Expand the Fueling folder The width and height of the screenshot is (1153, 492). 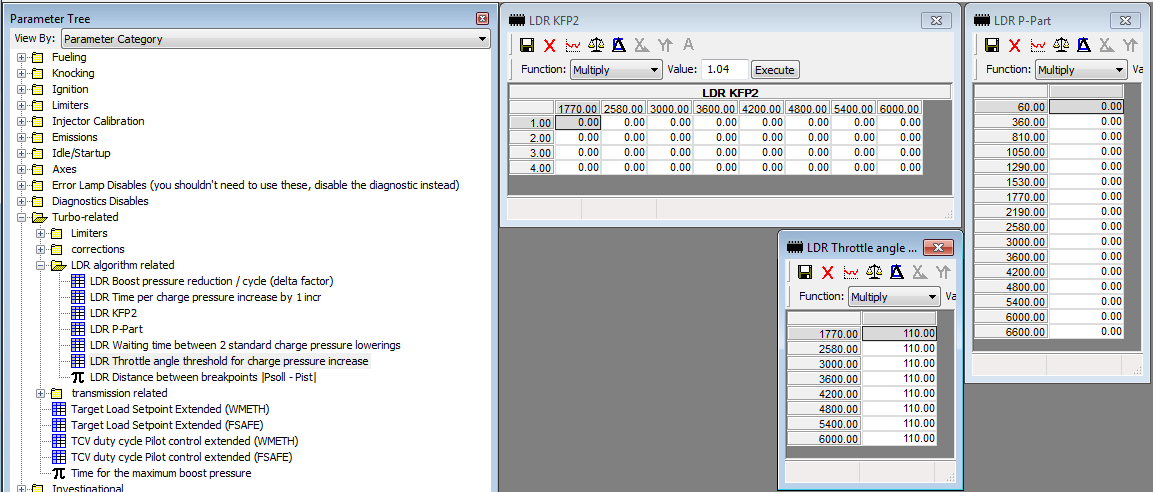click(21, 57)
